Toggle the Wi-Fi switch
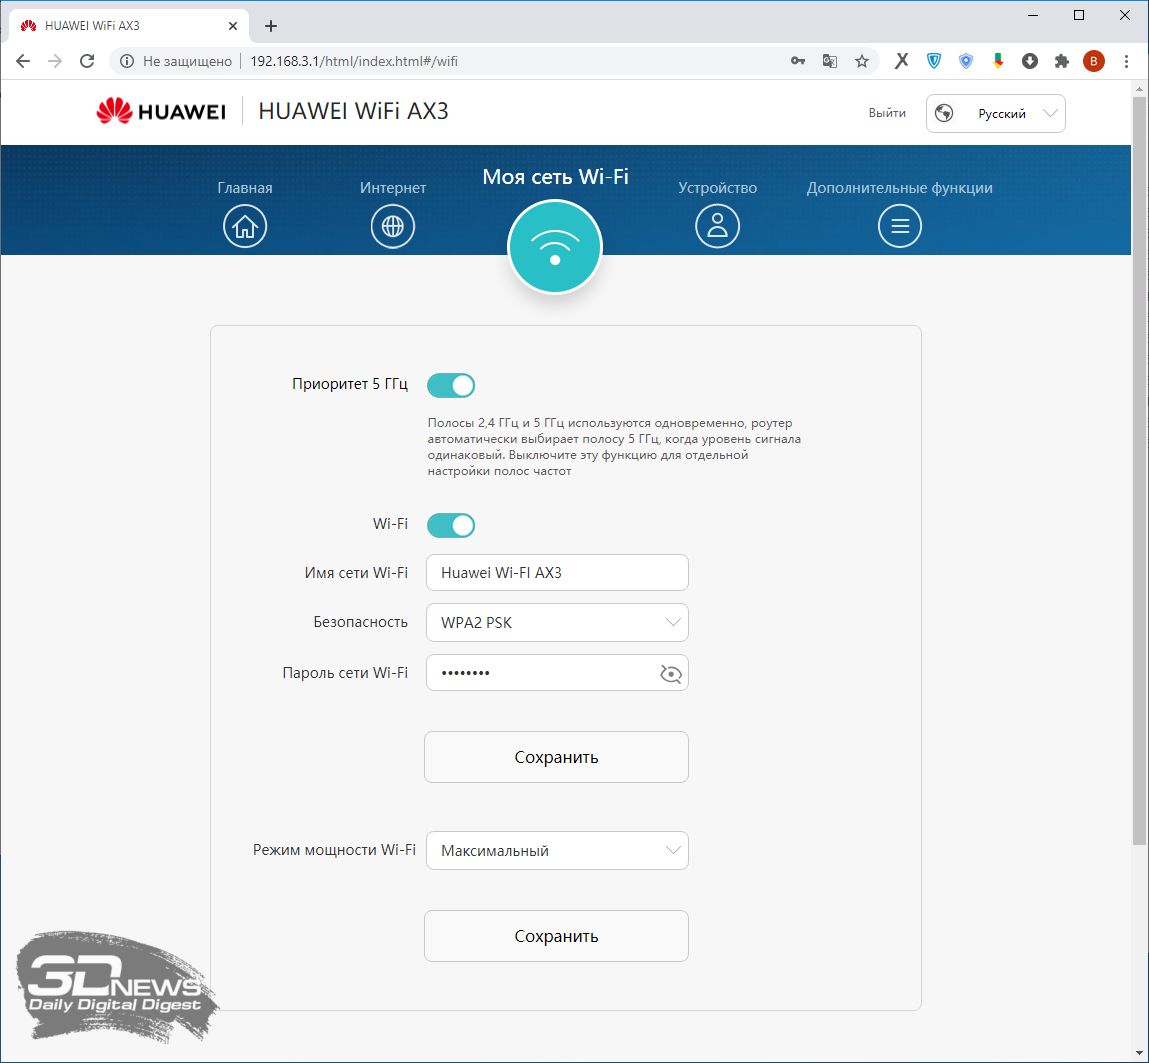 point(451,525)
